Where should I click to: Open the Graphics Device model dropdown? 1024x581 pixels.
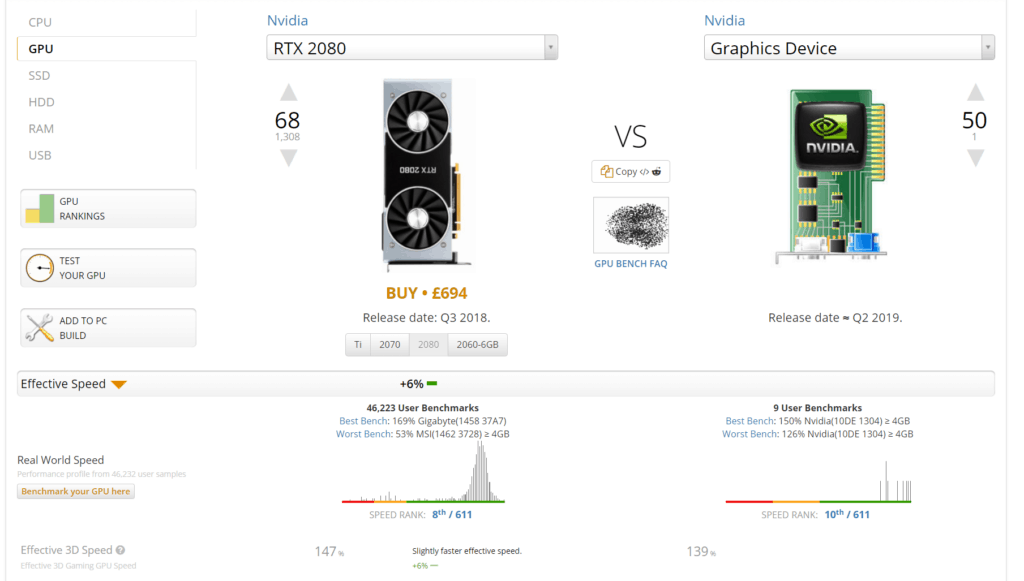[988, 48]
